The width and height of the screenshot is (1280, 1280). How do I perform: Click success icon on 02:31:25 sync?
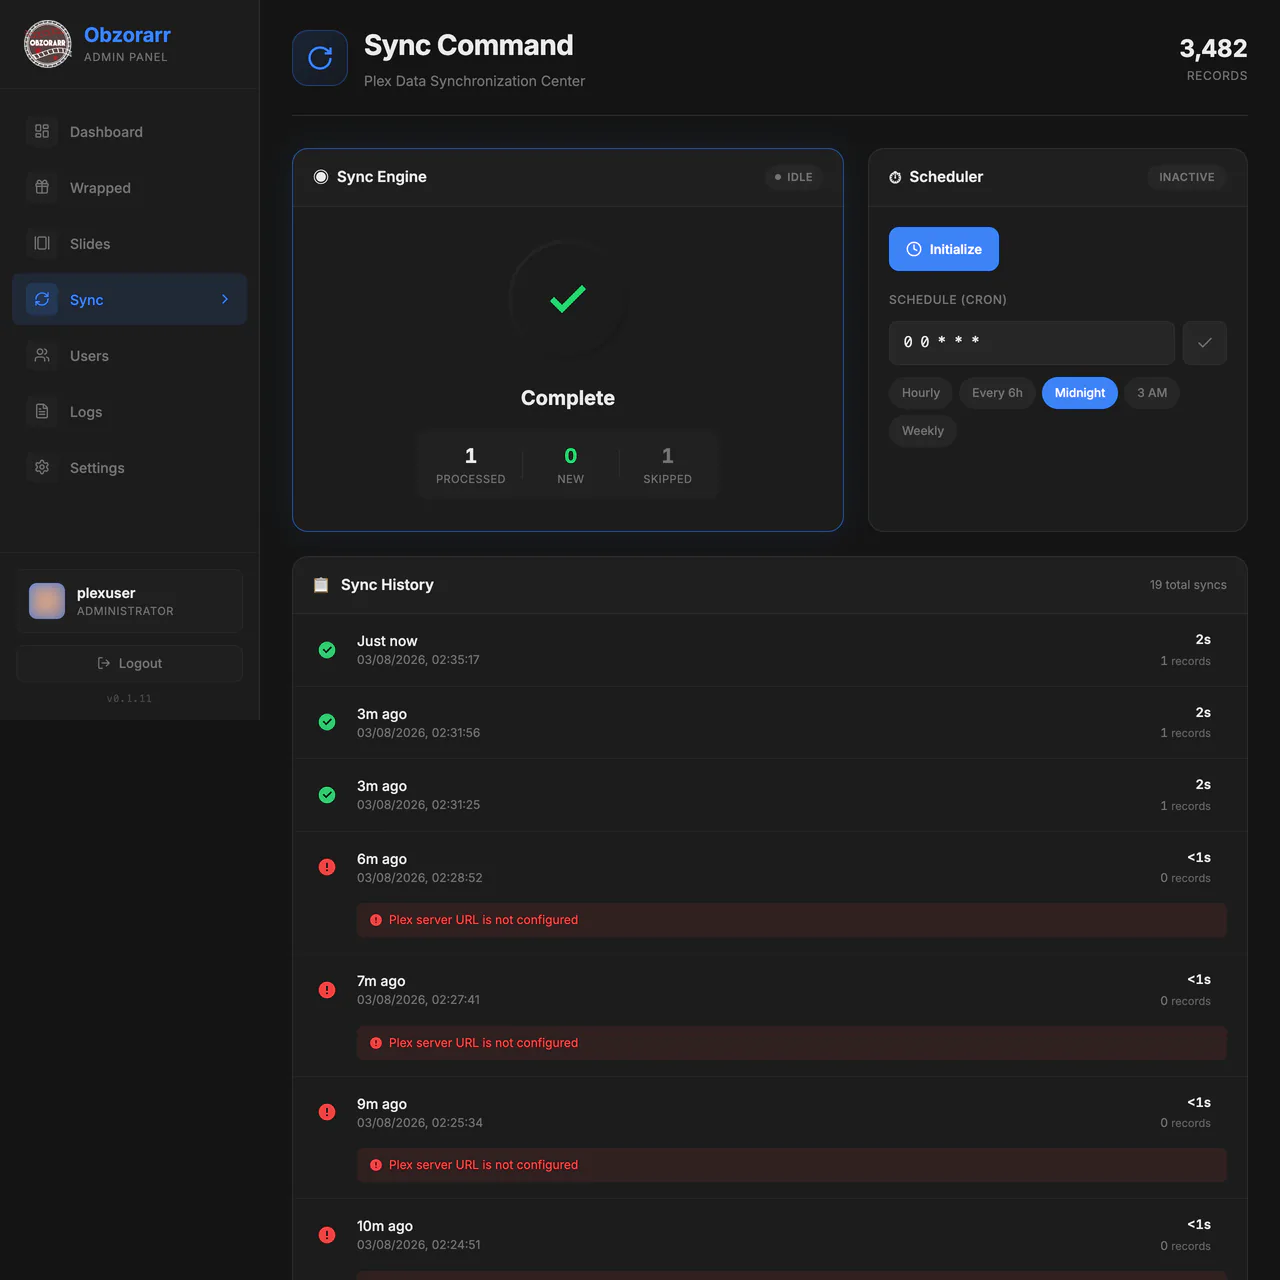tap(327, 795)
